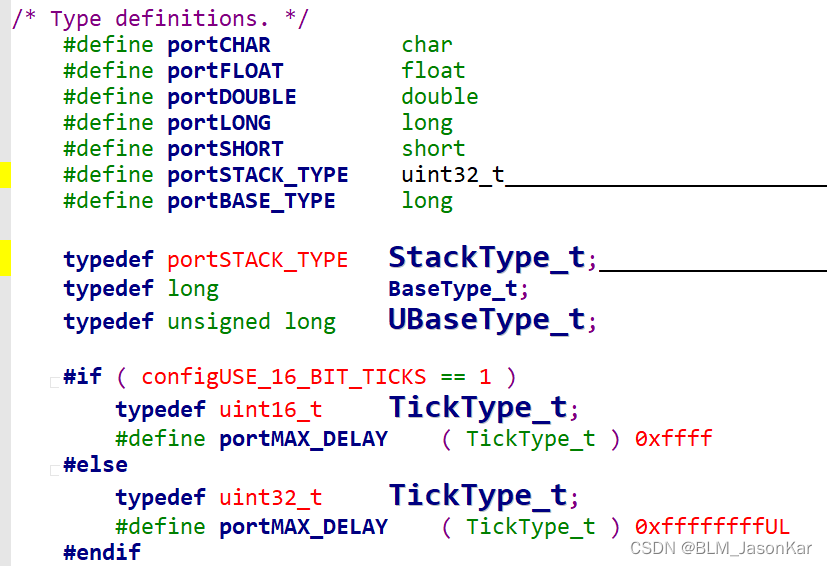Click 'short' value on the portSHORT line
Viewport: 827px width, 566px height.
(434, 148)
